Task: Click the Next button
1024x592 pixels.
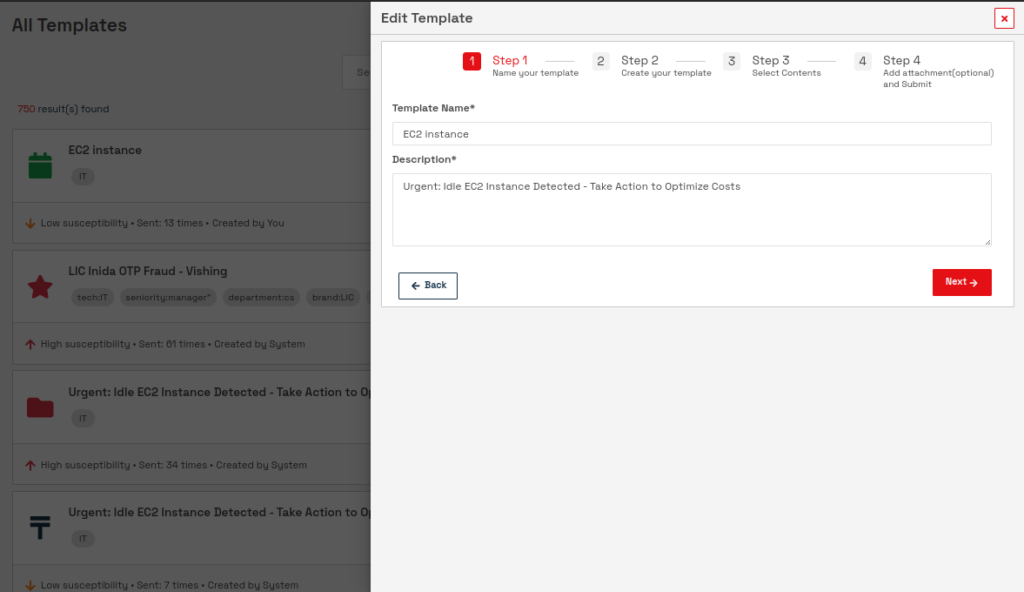Action: click(961, 282)
